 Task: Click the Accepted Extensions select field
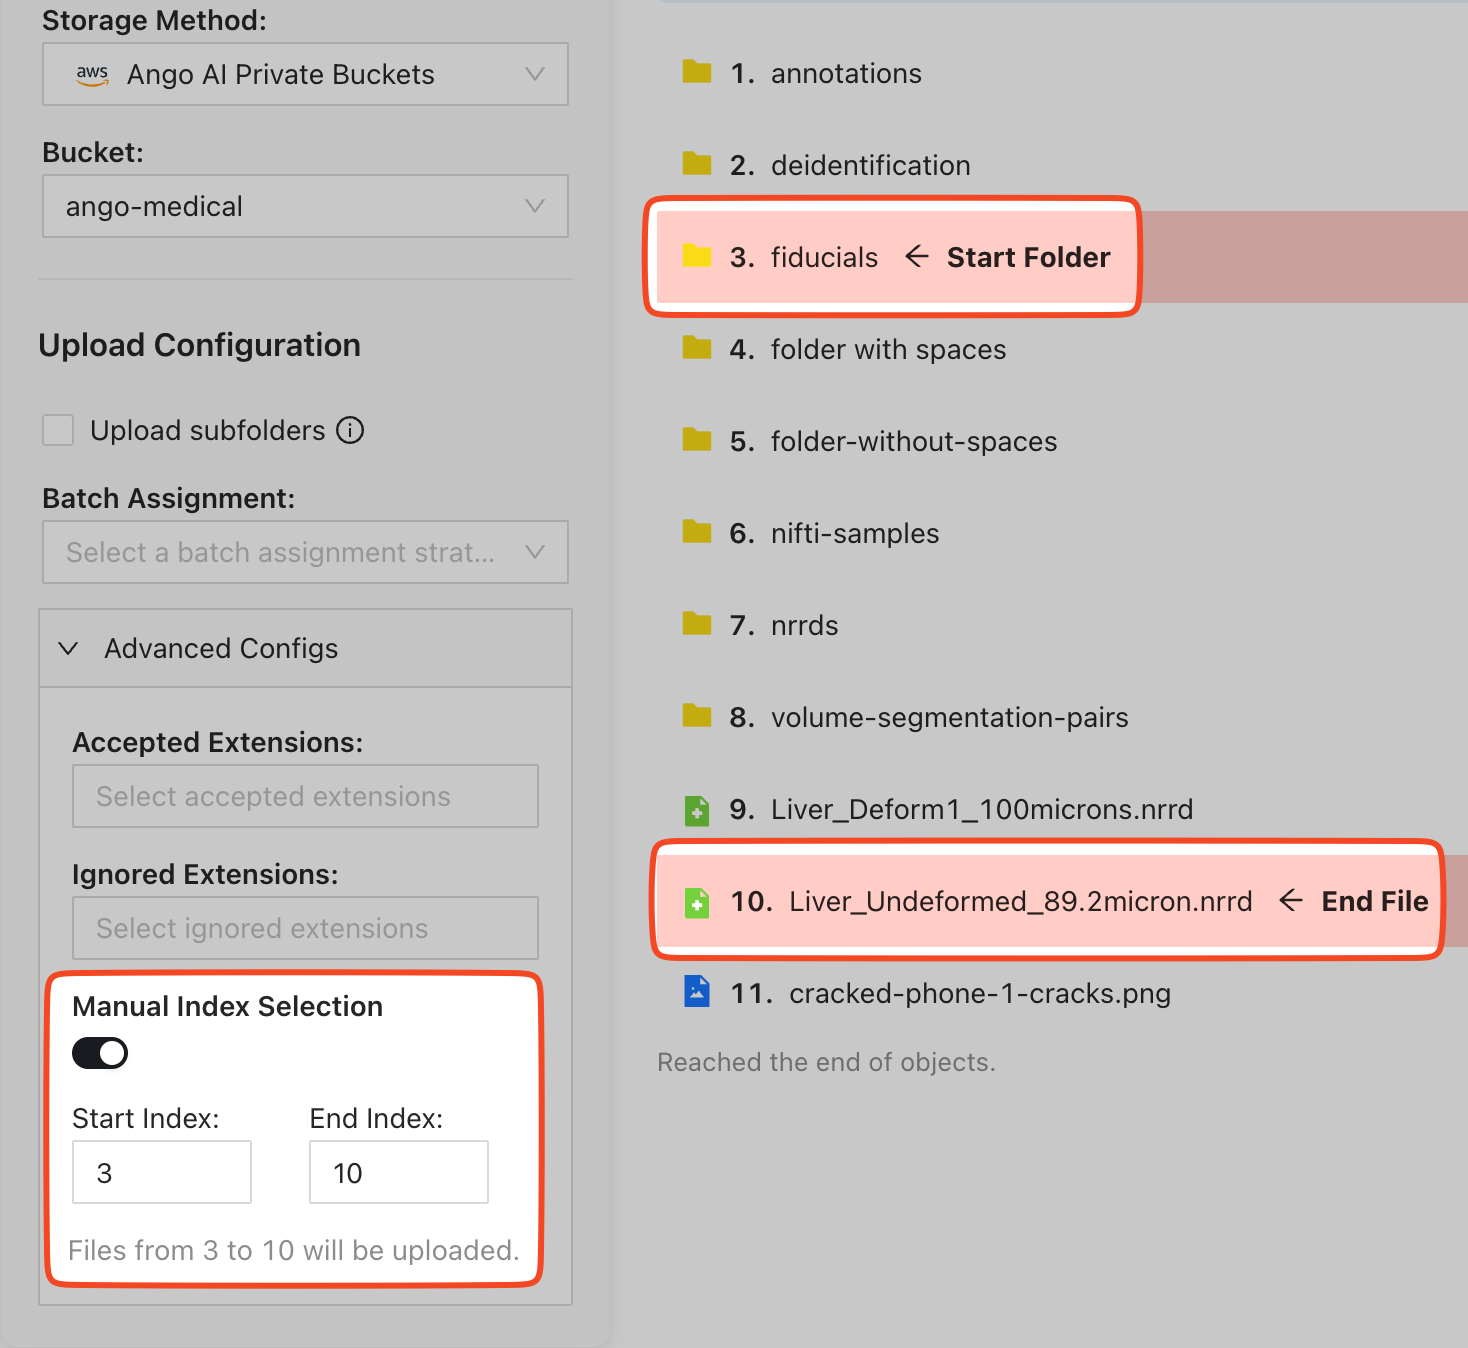click(x=305, y=796)
